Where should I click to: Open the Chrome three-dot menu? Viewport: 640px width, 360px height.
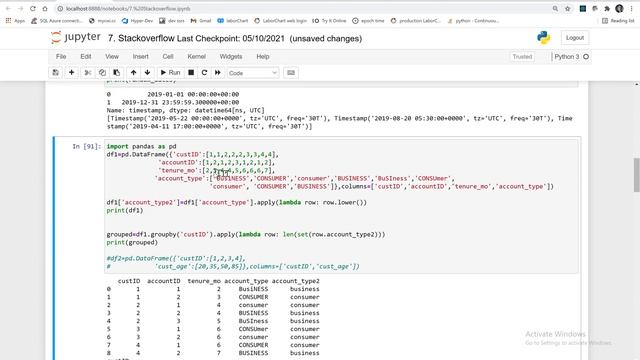pos(631,9)
